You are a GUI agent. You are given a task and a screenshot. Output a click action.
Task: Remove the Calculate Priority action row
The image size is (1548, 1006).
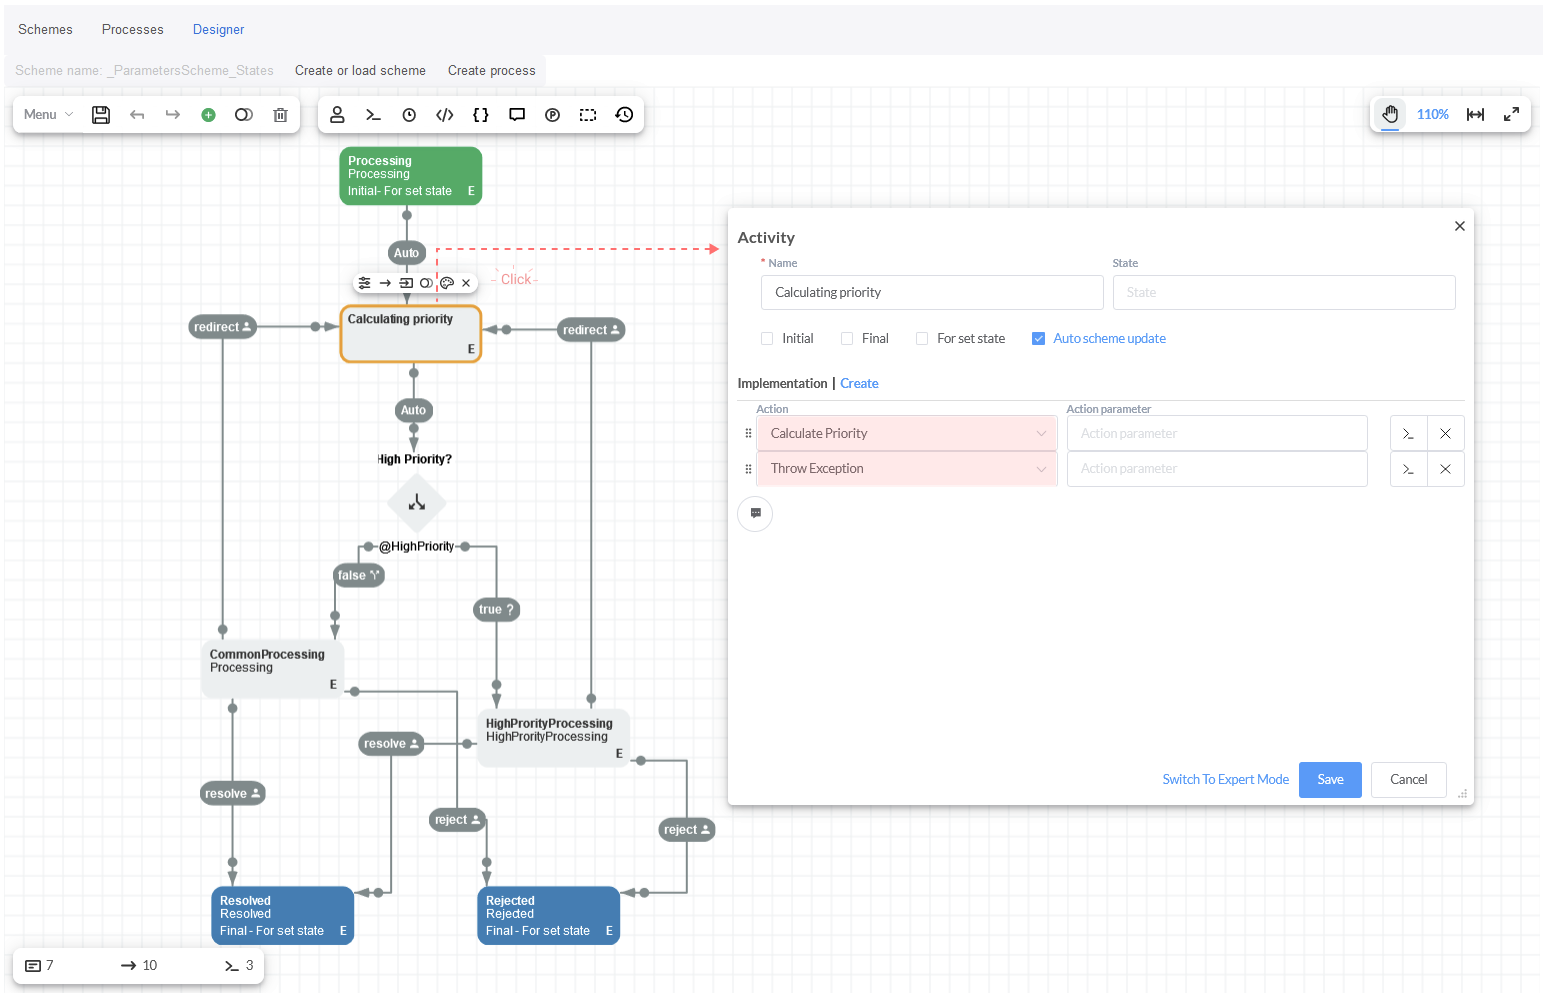coord(1445,434)
